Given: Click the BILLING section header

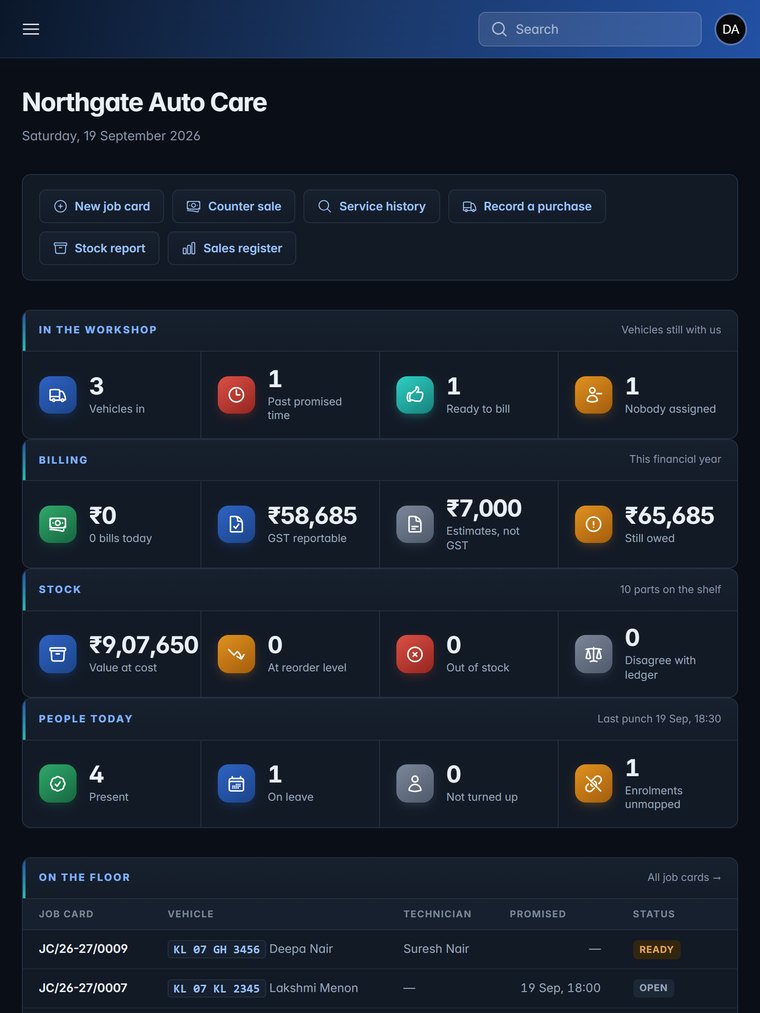Looking at the screenshot, I should tap(63, 460).
